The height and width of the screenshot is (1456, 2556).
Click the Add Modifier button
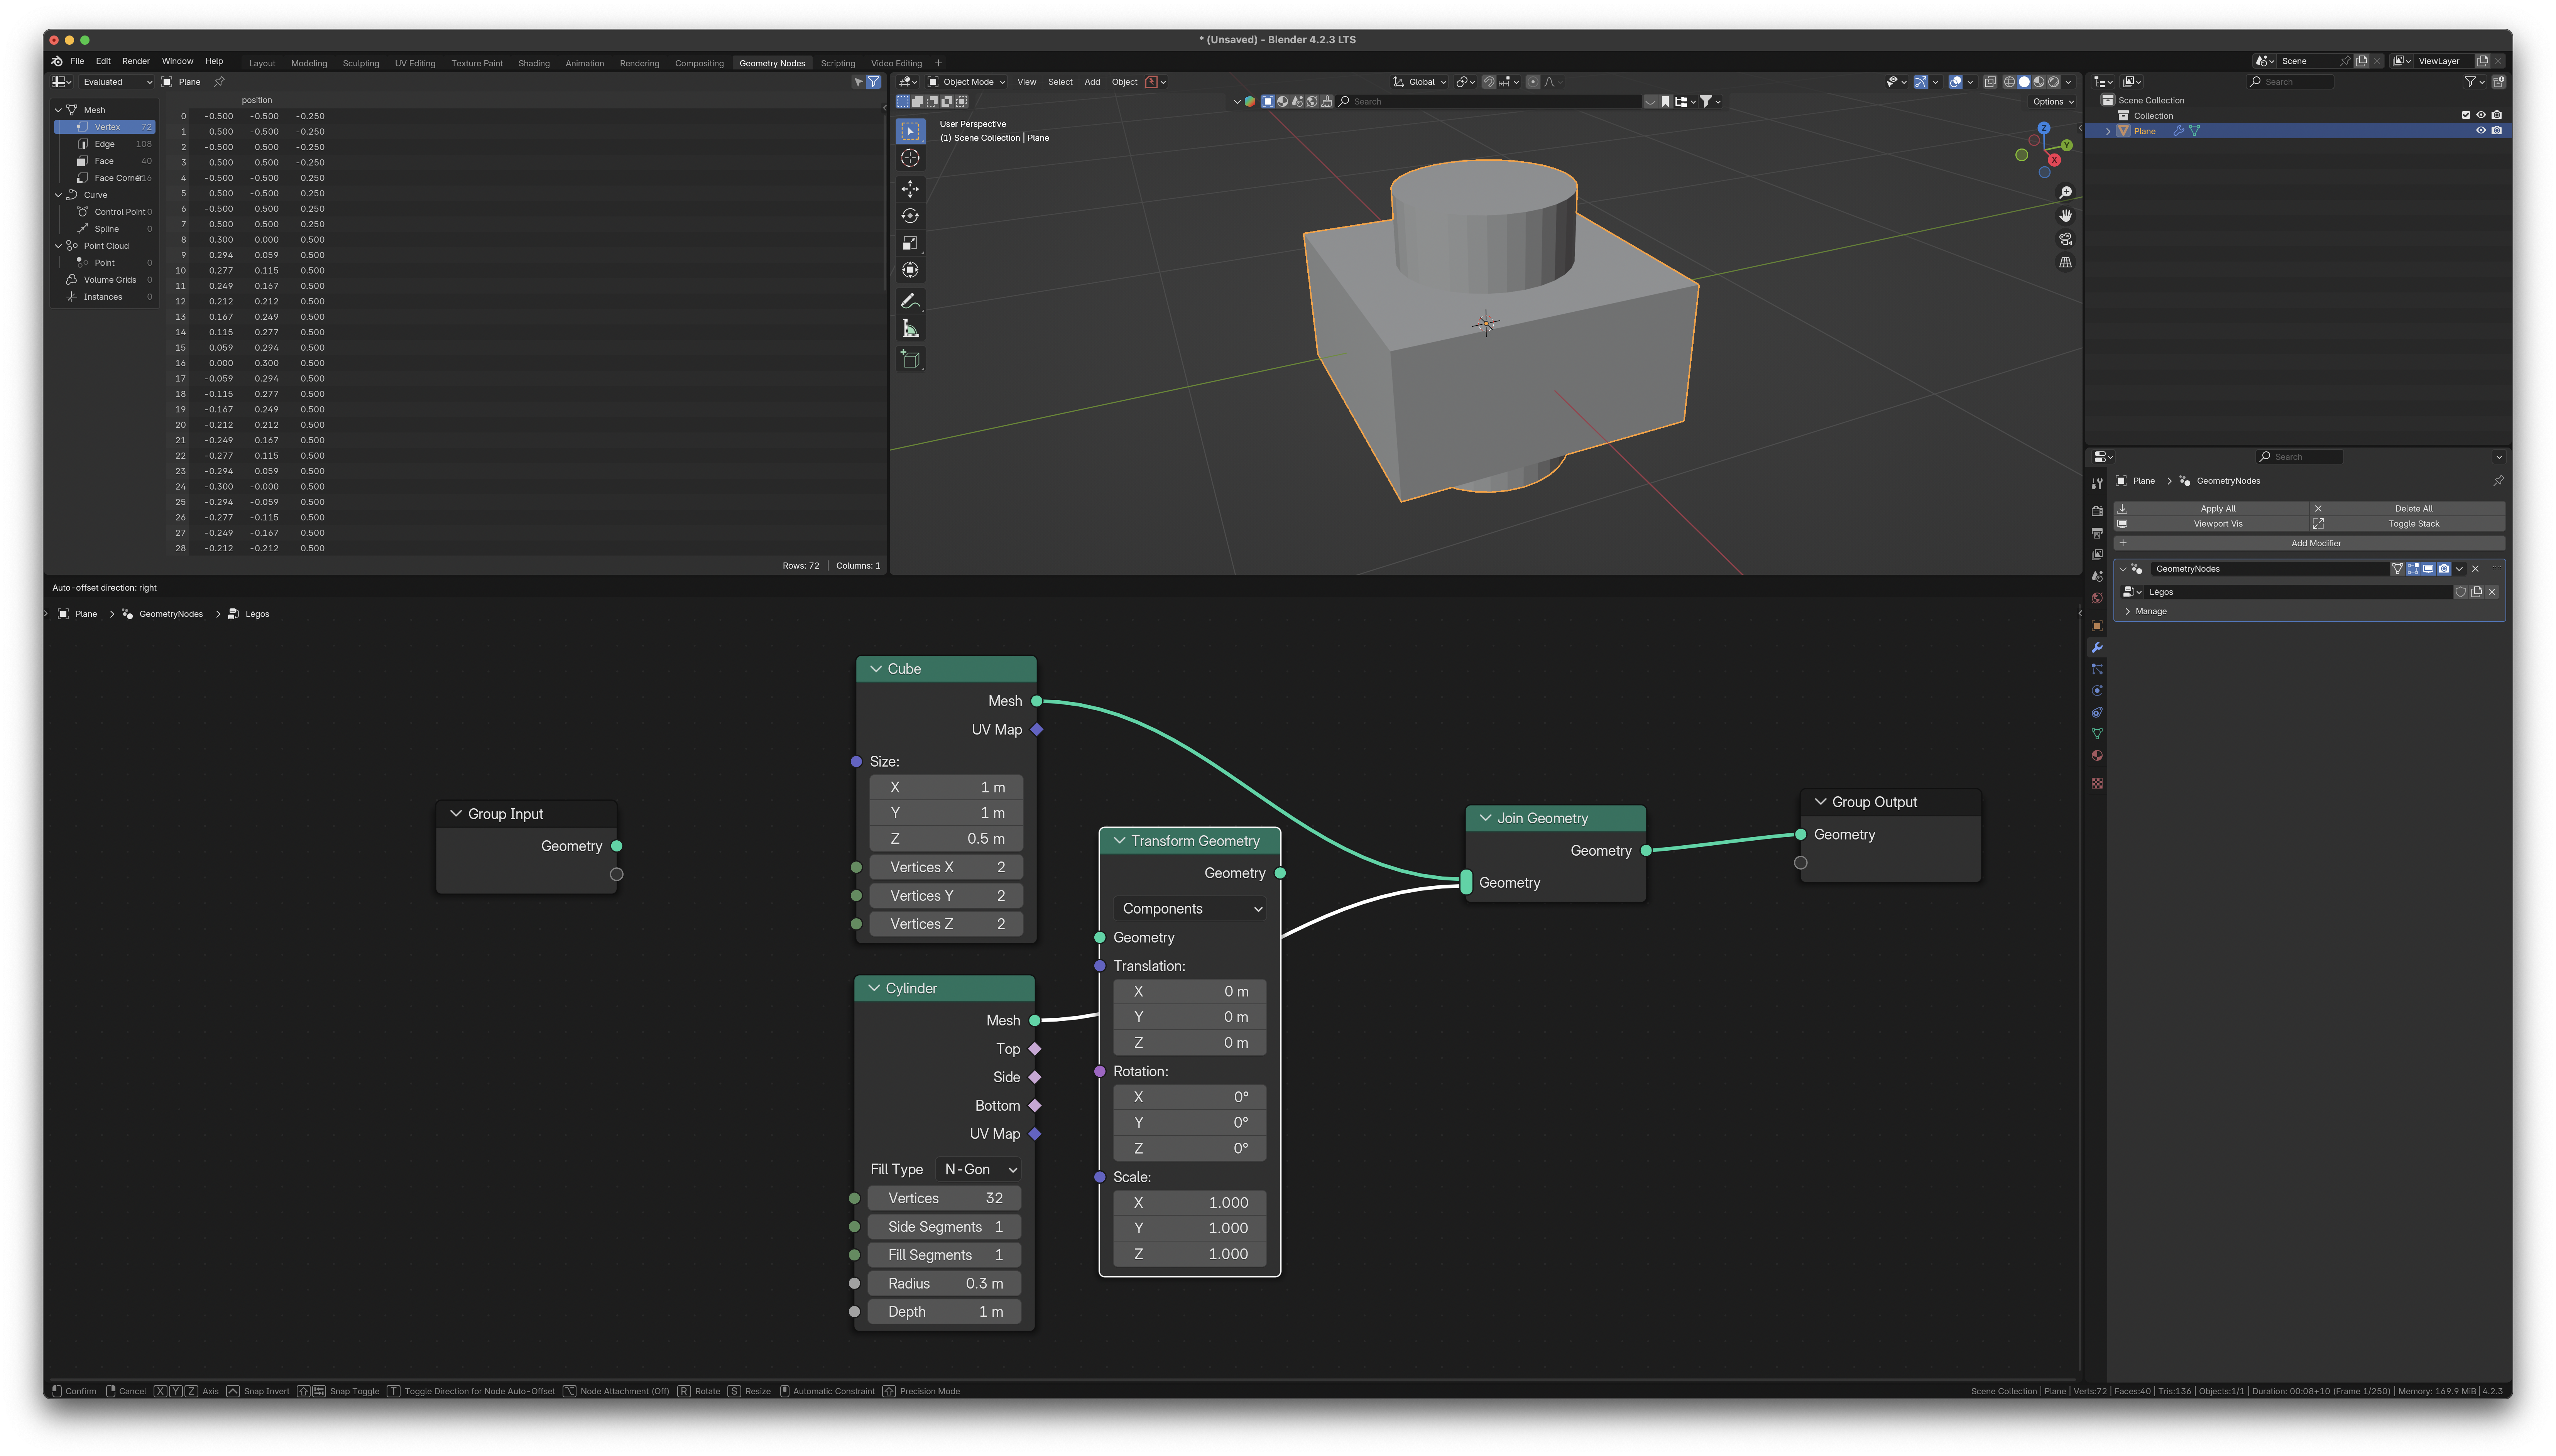(2309, 543)
